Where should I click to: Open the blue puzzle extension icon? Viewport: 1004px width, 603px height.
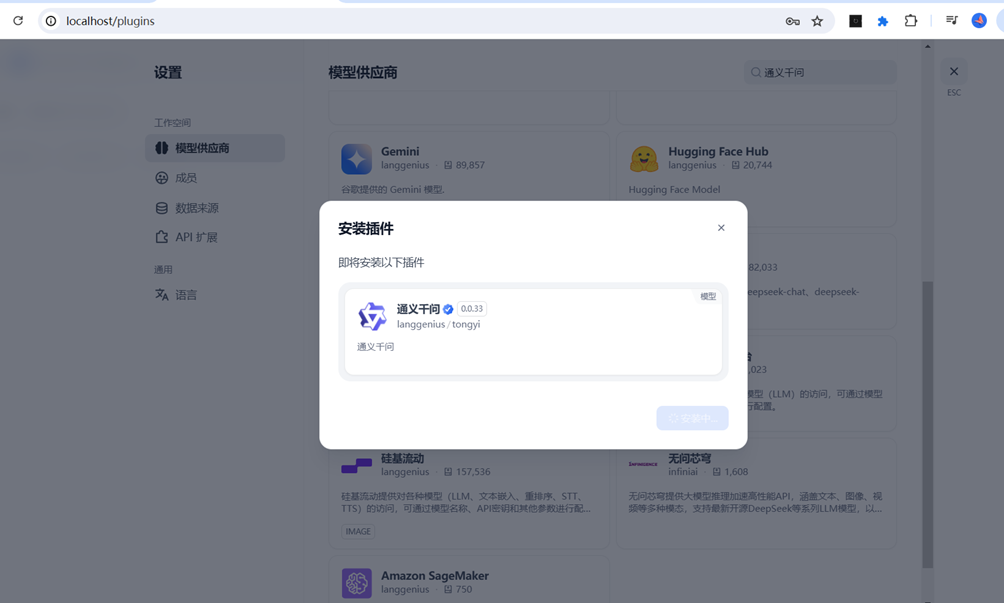[x=882, y=21]
